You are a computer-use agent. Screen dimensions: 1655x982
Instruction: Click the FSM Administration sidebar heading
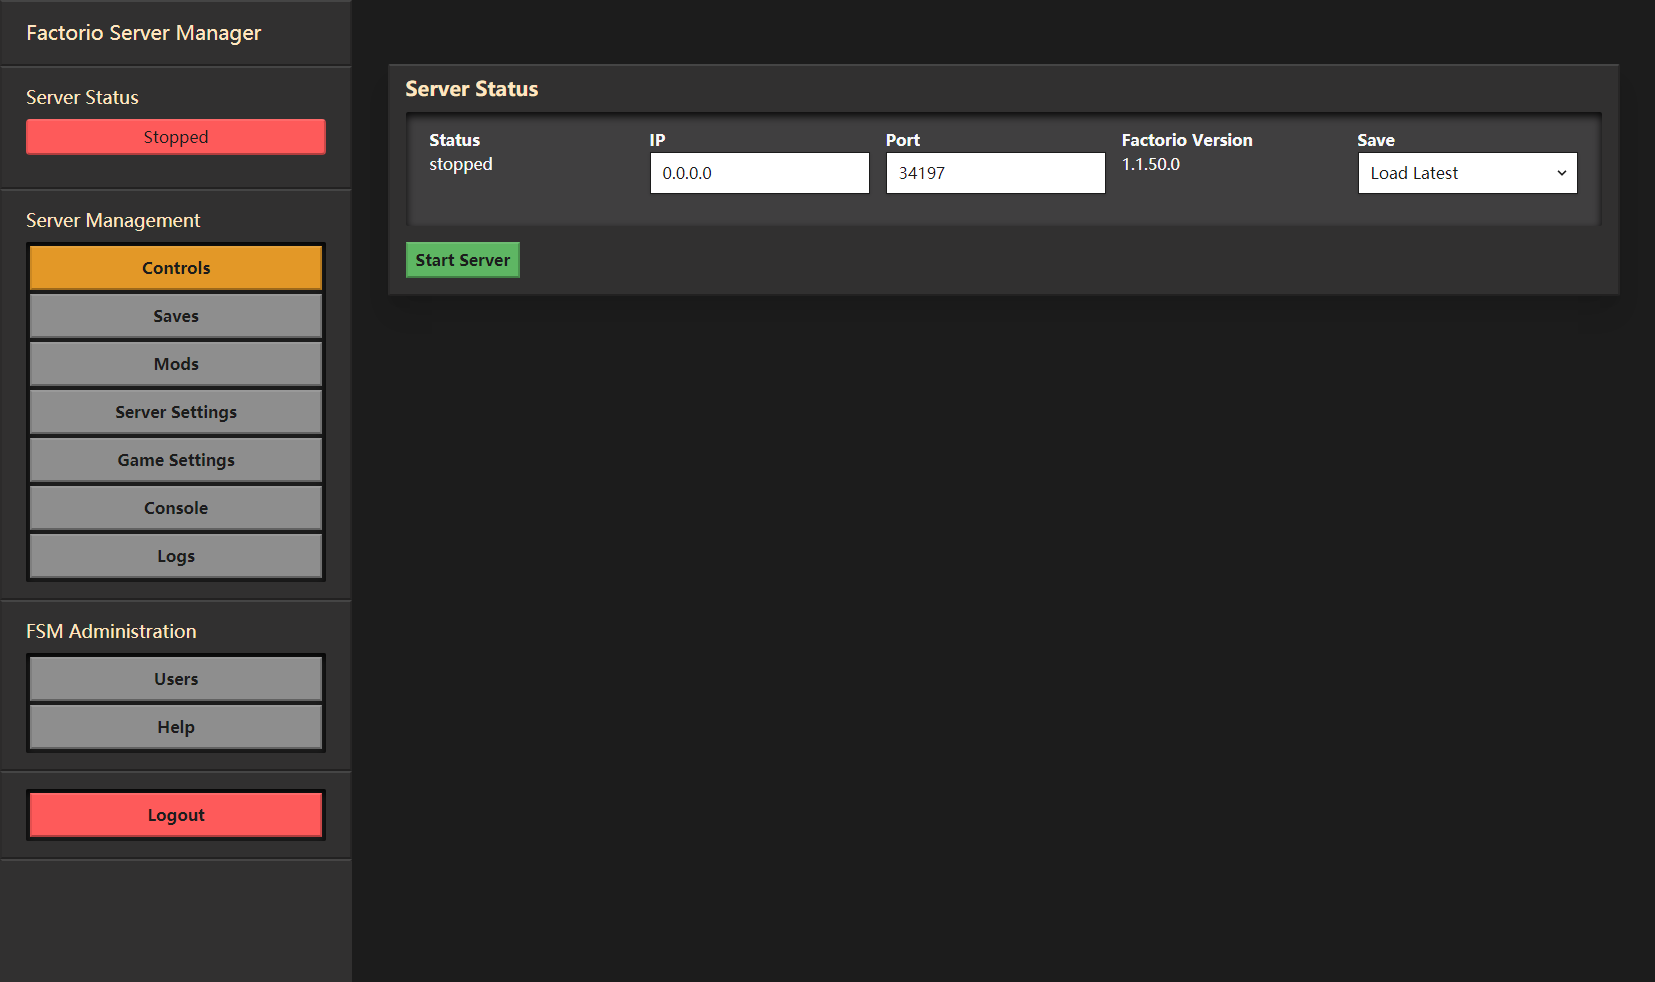pyautogui.click(x=111, y=631)
